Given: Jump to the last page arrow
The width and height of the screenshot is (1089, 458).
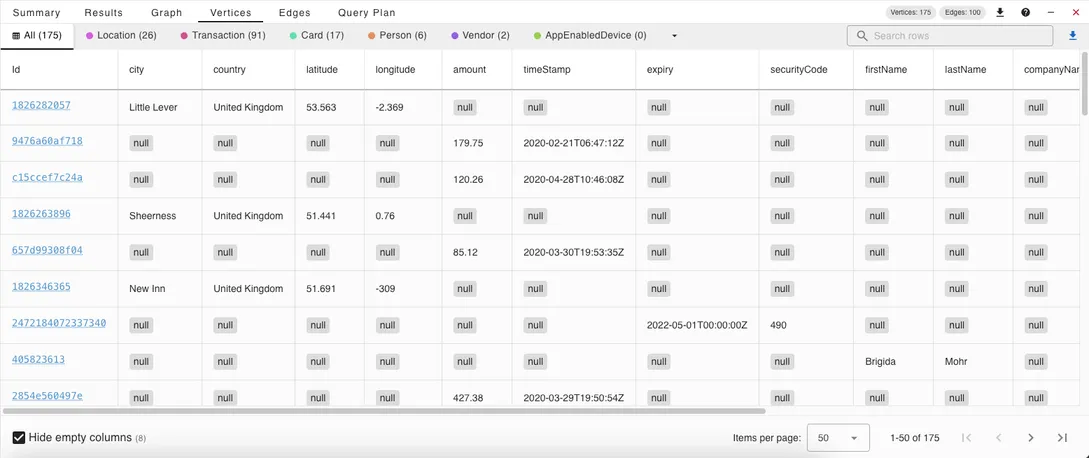Looking at the screenshot, I should click(x=1062, y=438).
